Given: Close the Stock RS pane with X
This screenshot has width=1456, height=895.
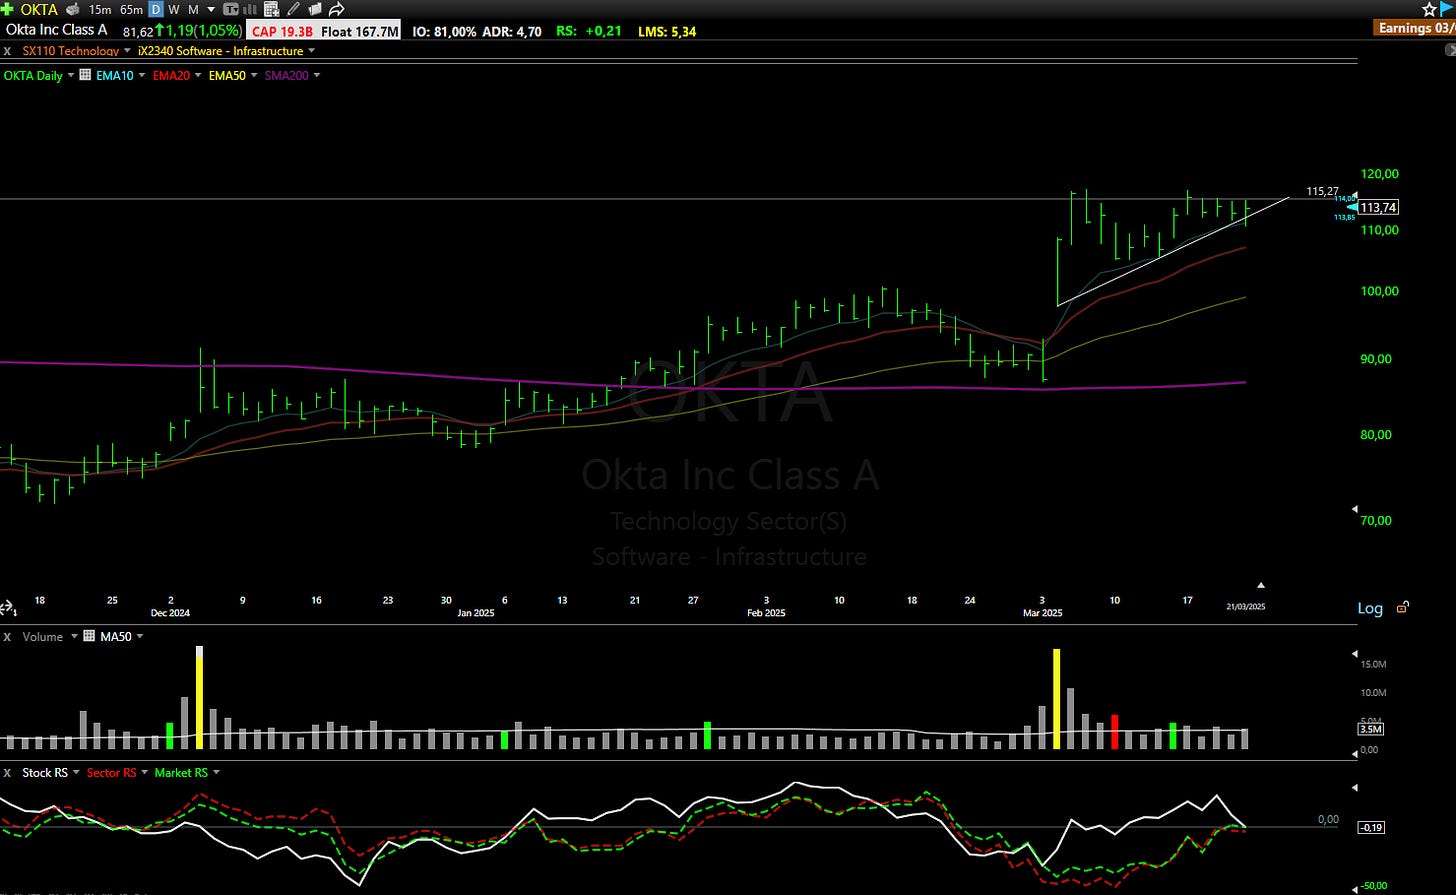Looking at the screenshot, I should click(7, 773).
